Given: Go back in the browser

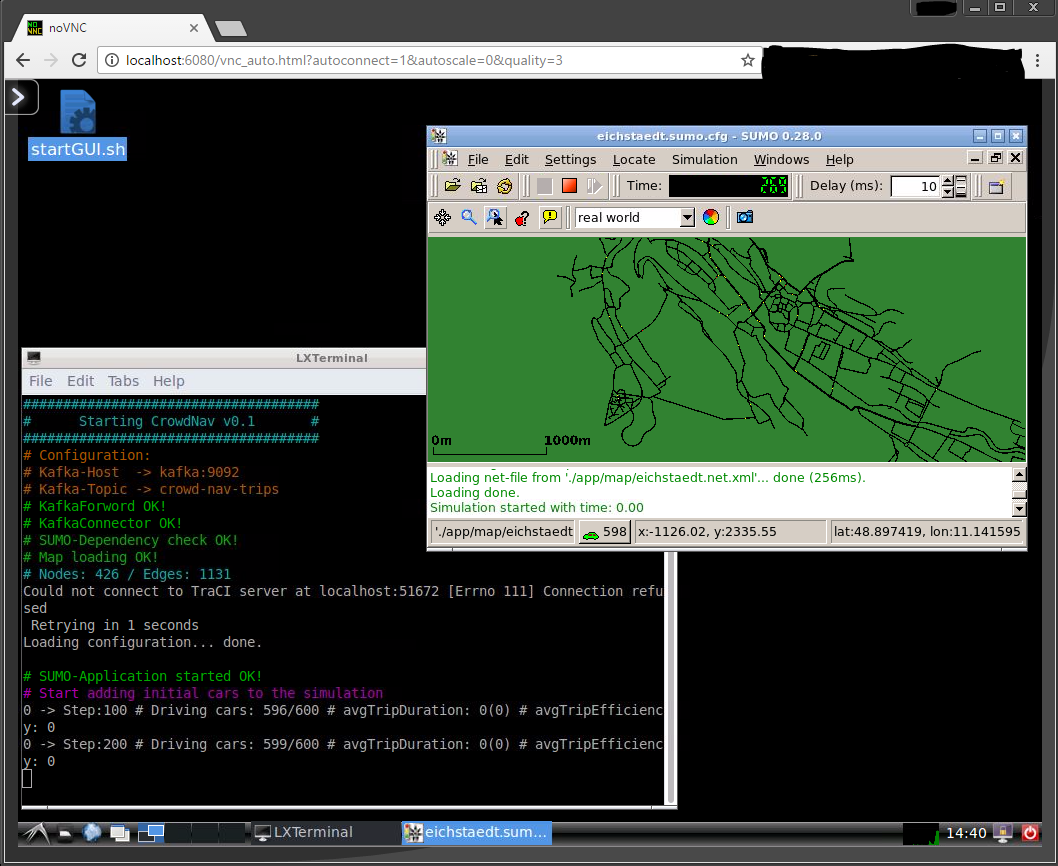Looking at the screenshot, I should 23,60.
